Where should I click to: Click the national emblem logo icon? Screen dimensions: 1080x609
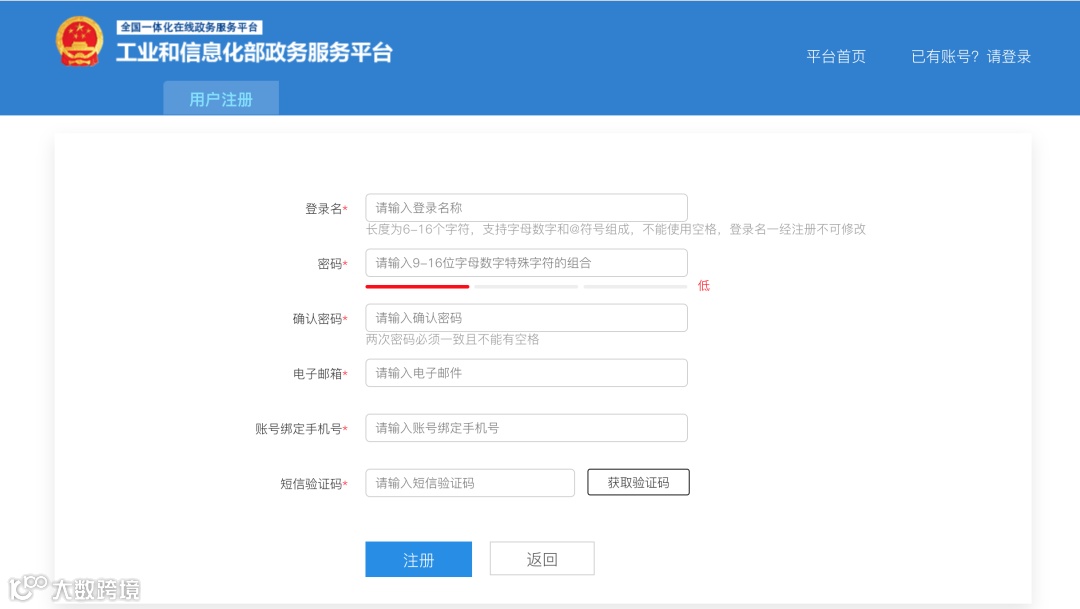coord(79,41)
